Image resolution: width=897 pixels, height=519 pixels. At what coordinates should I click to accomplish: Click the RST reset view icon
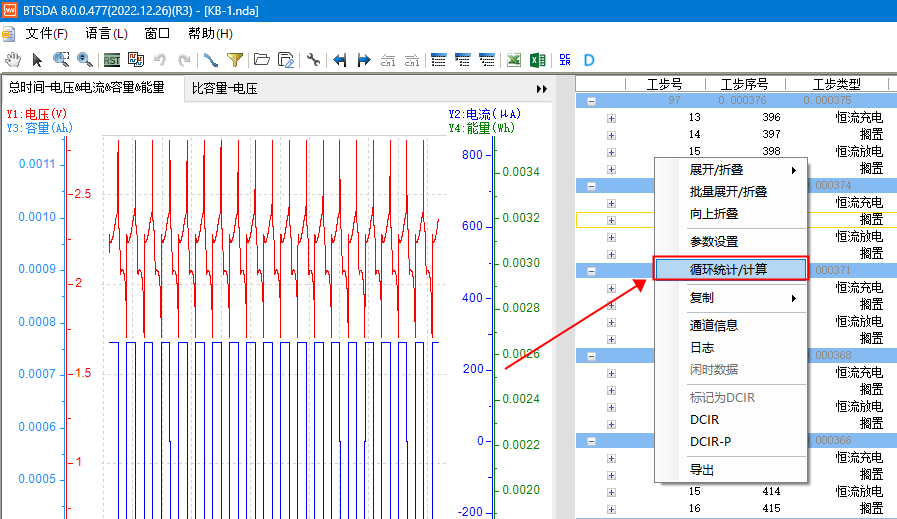tap(112, 60)
